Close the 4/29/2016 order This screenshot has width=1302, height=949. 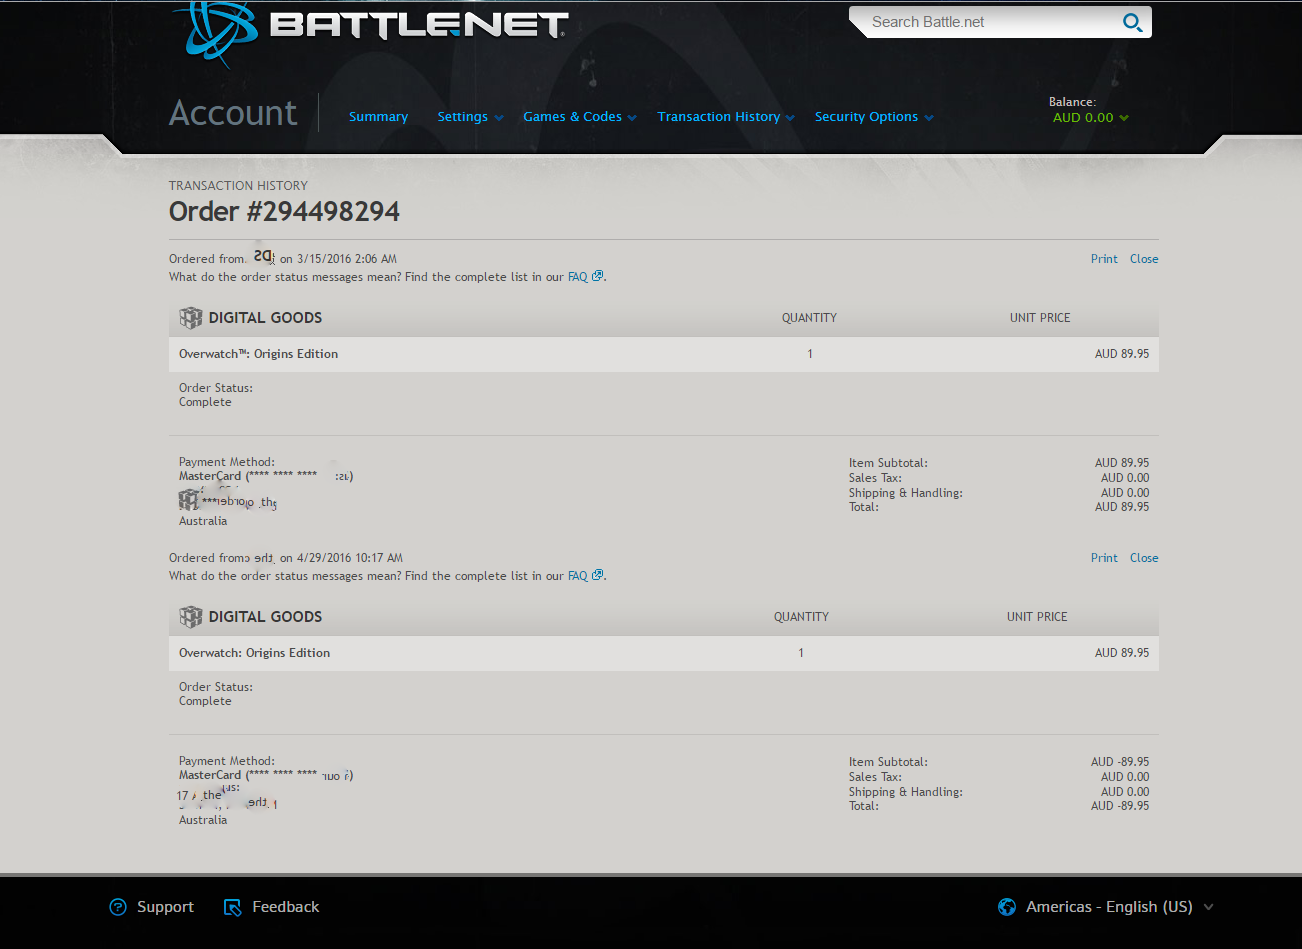[x=1144, y=558]
